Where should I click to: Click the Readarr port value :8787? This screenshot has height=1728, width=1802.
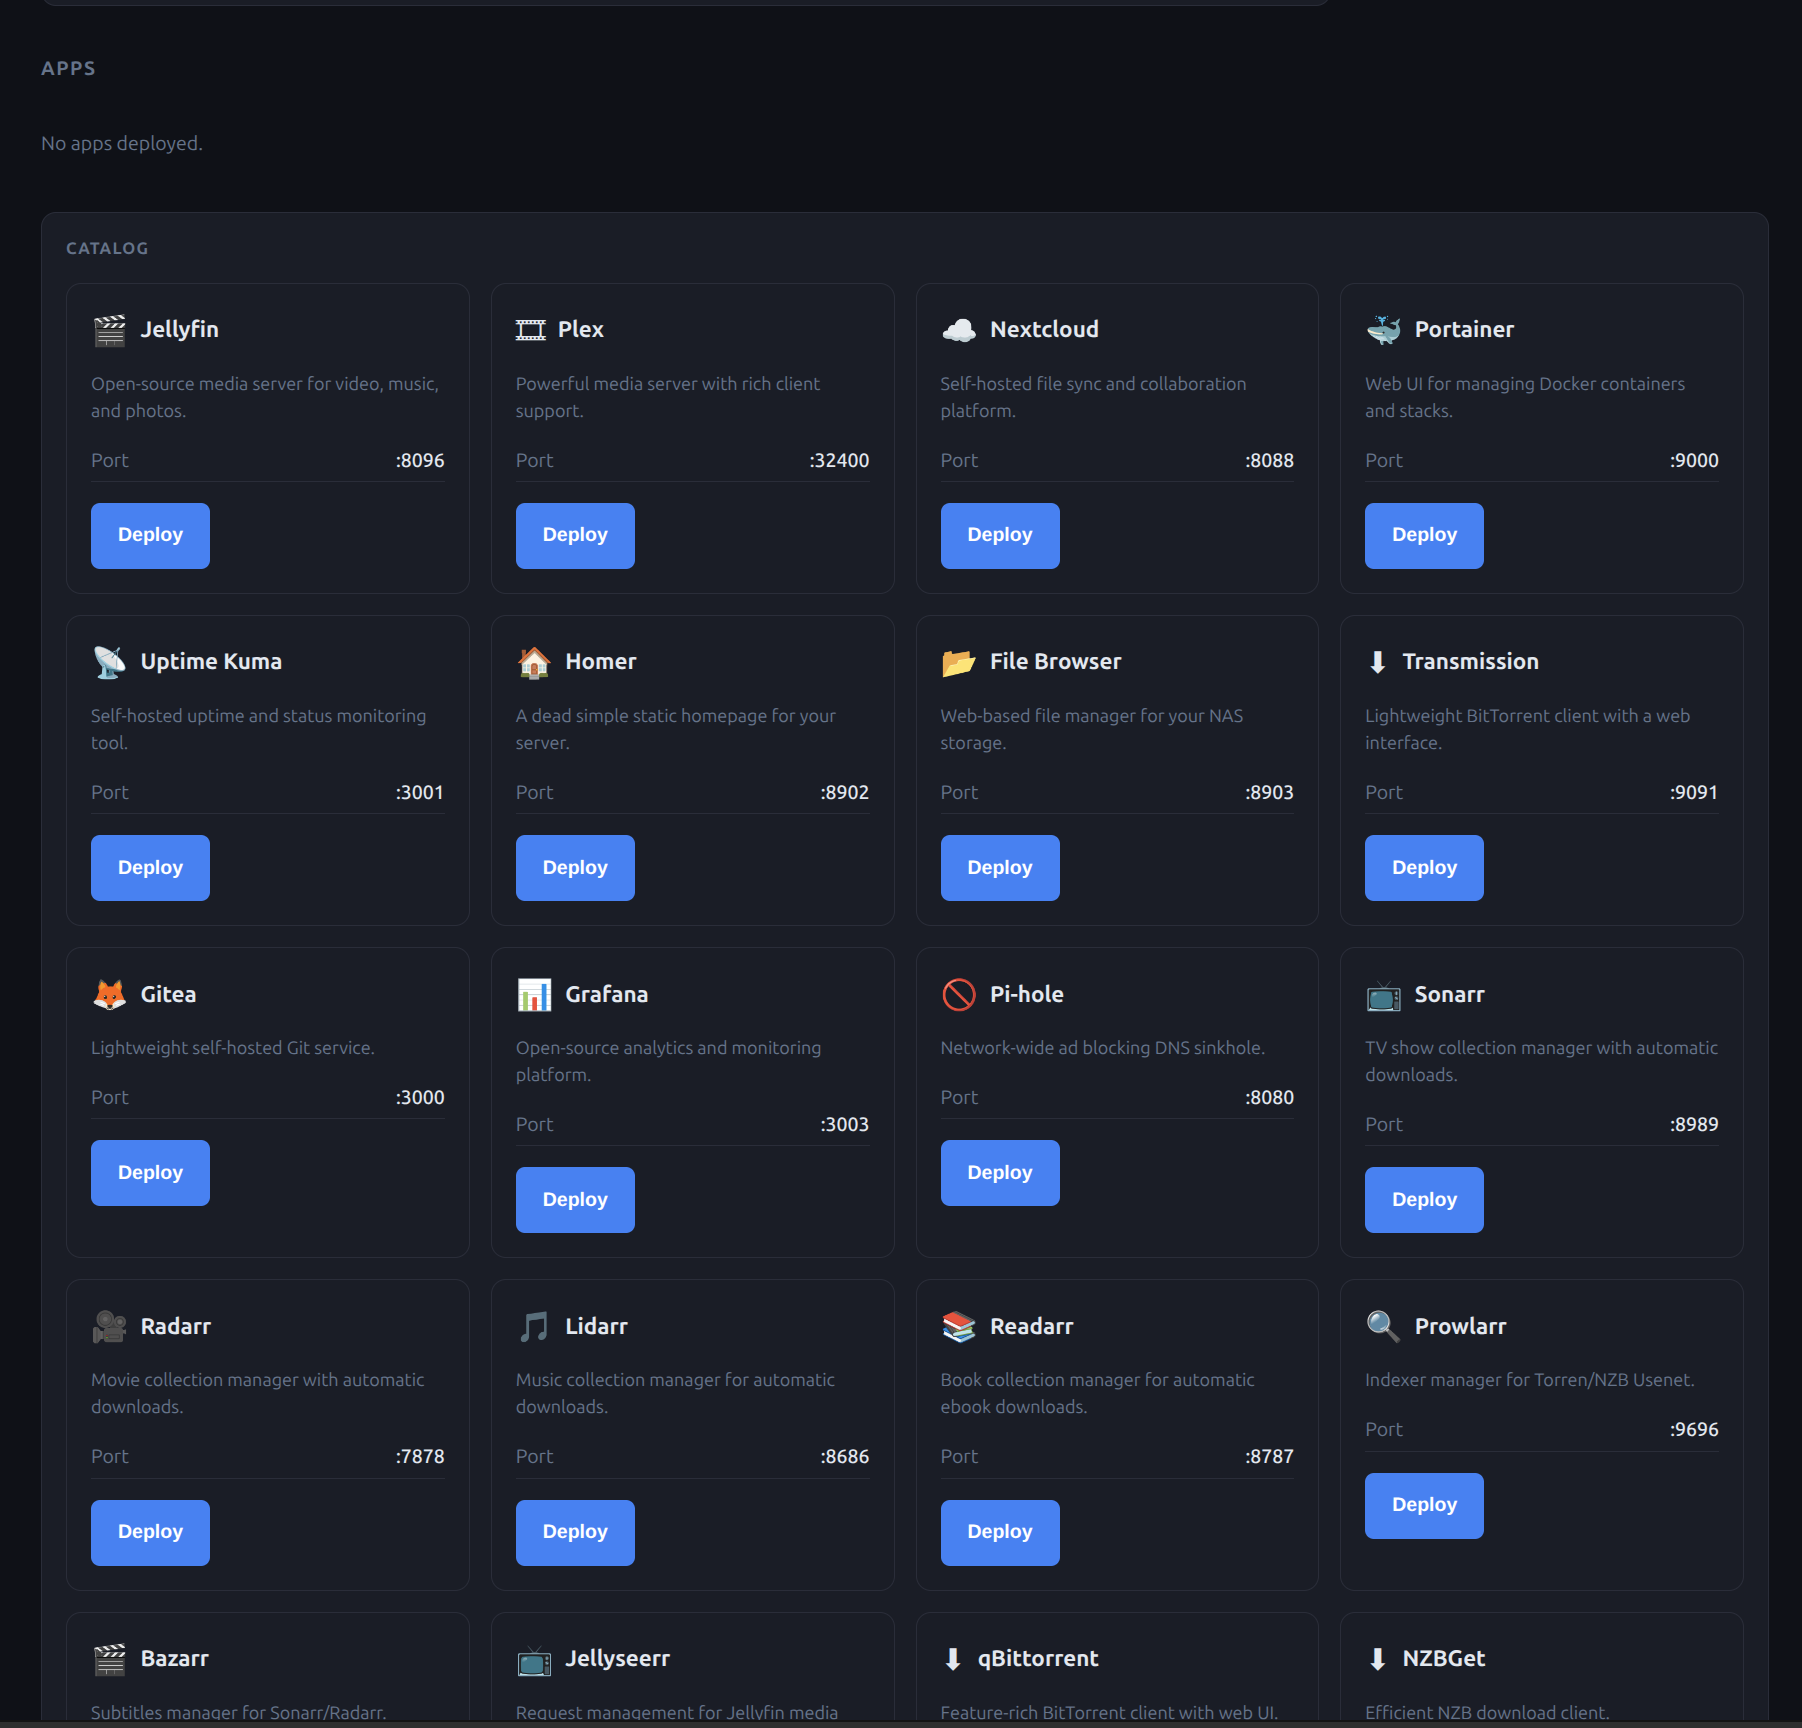1269,1457
